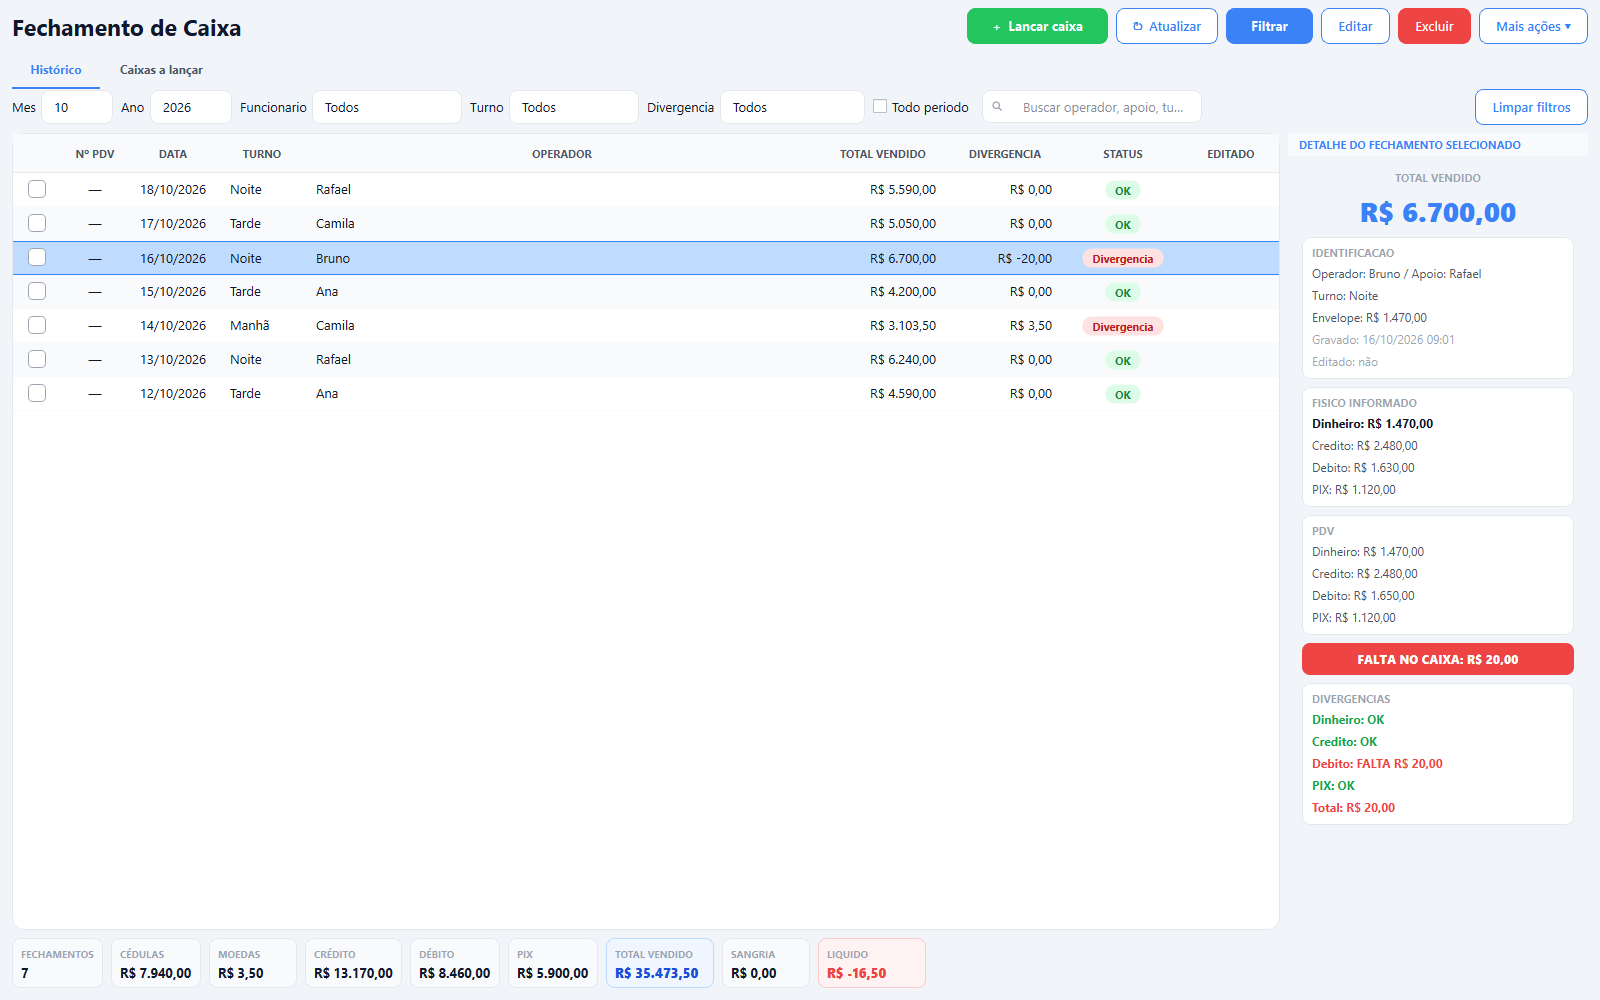Click the SANGRIA summary card

pyautogui.click(x=765, y=963)
